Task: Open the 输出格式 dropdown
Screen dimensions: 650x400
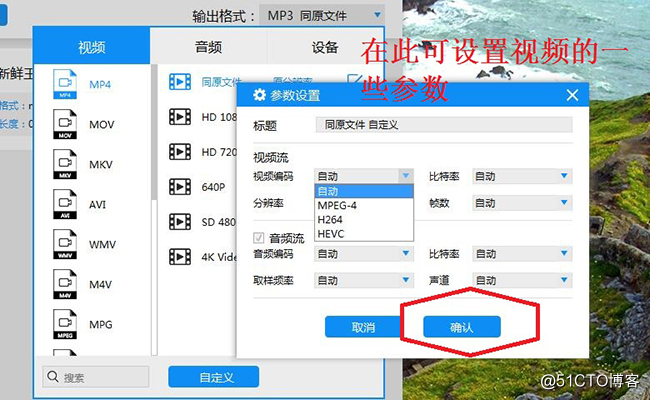Action: (x=322, y=16)
